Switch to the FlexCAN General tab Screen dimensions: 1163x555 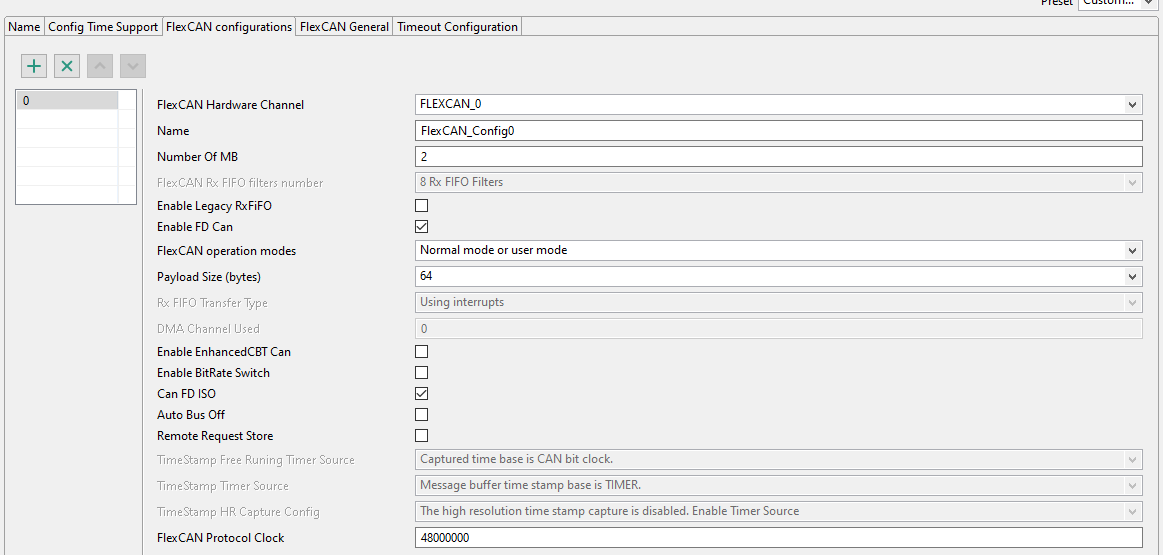[x=344, y=27]
